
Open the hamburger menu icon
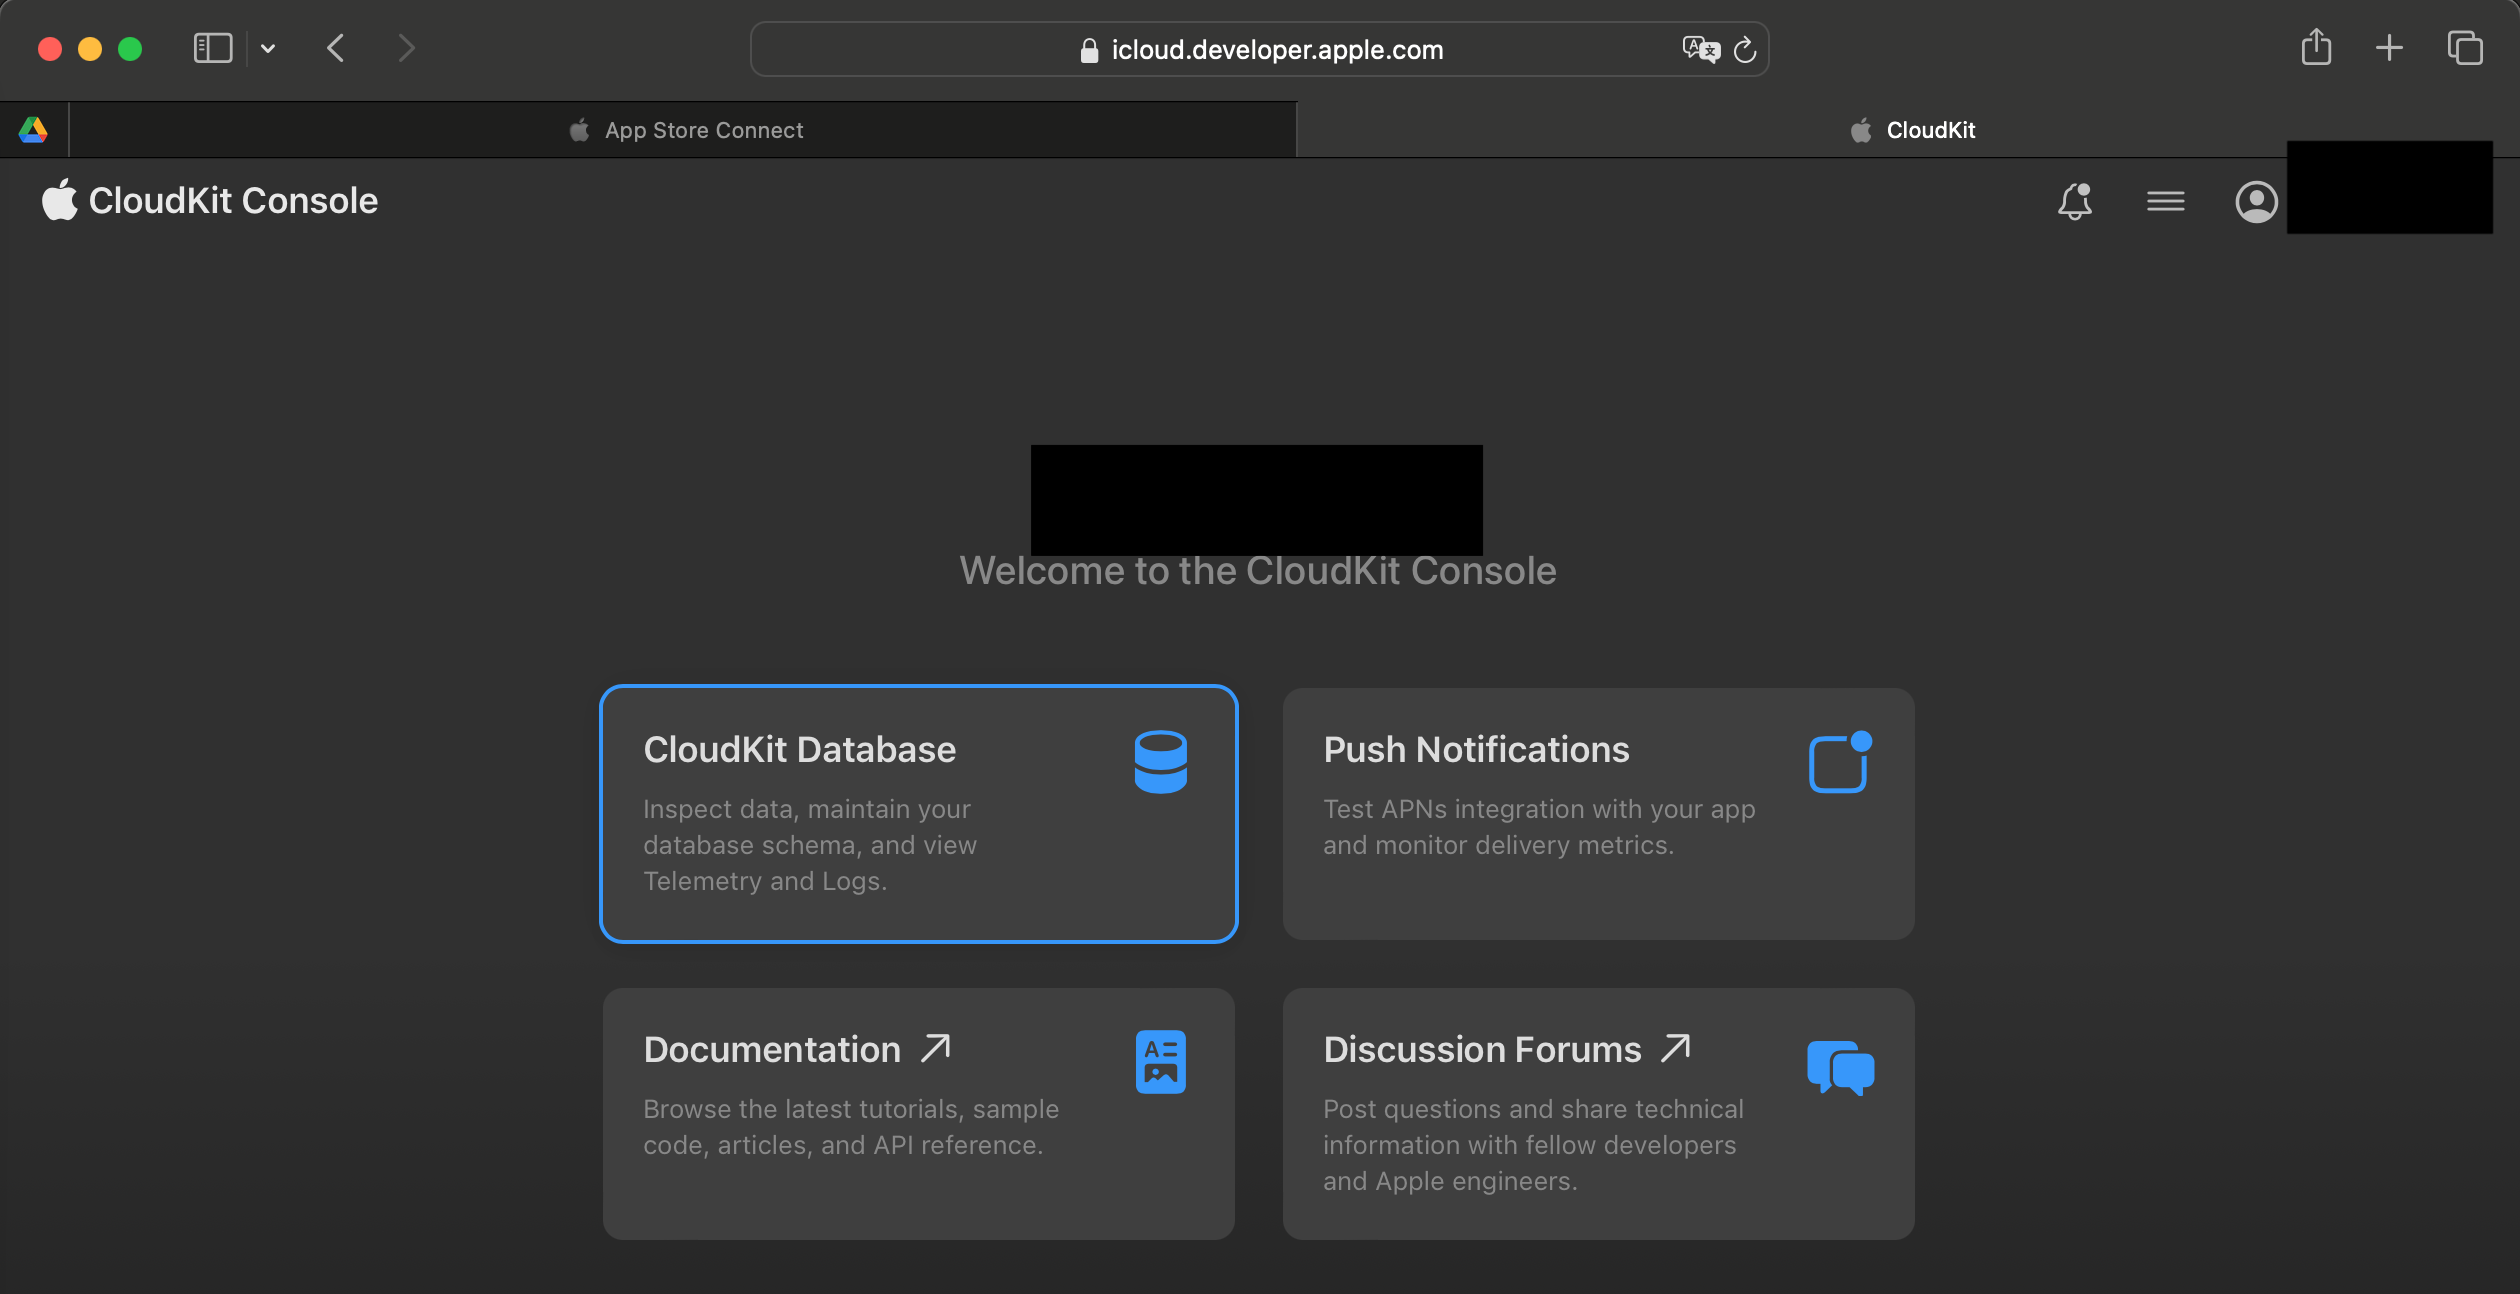tap(2165, 201)
